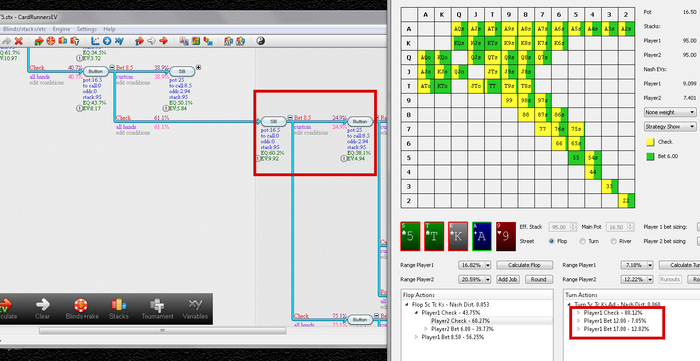Select the Turn street radio button

(583, 241)
